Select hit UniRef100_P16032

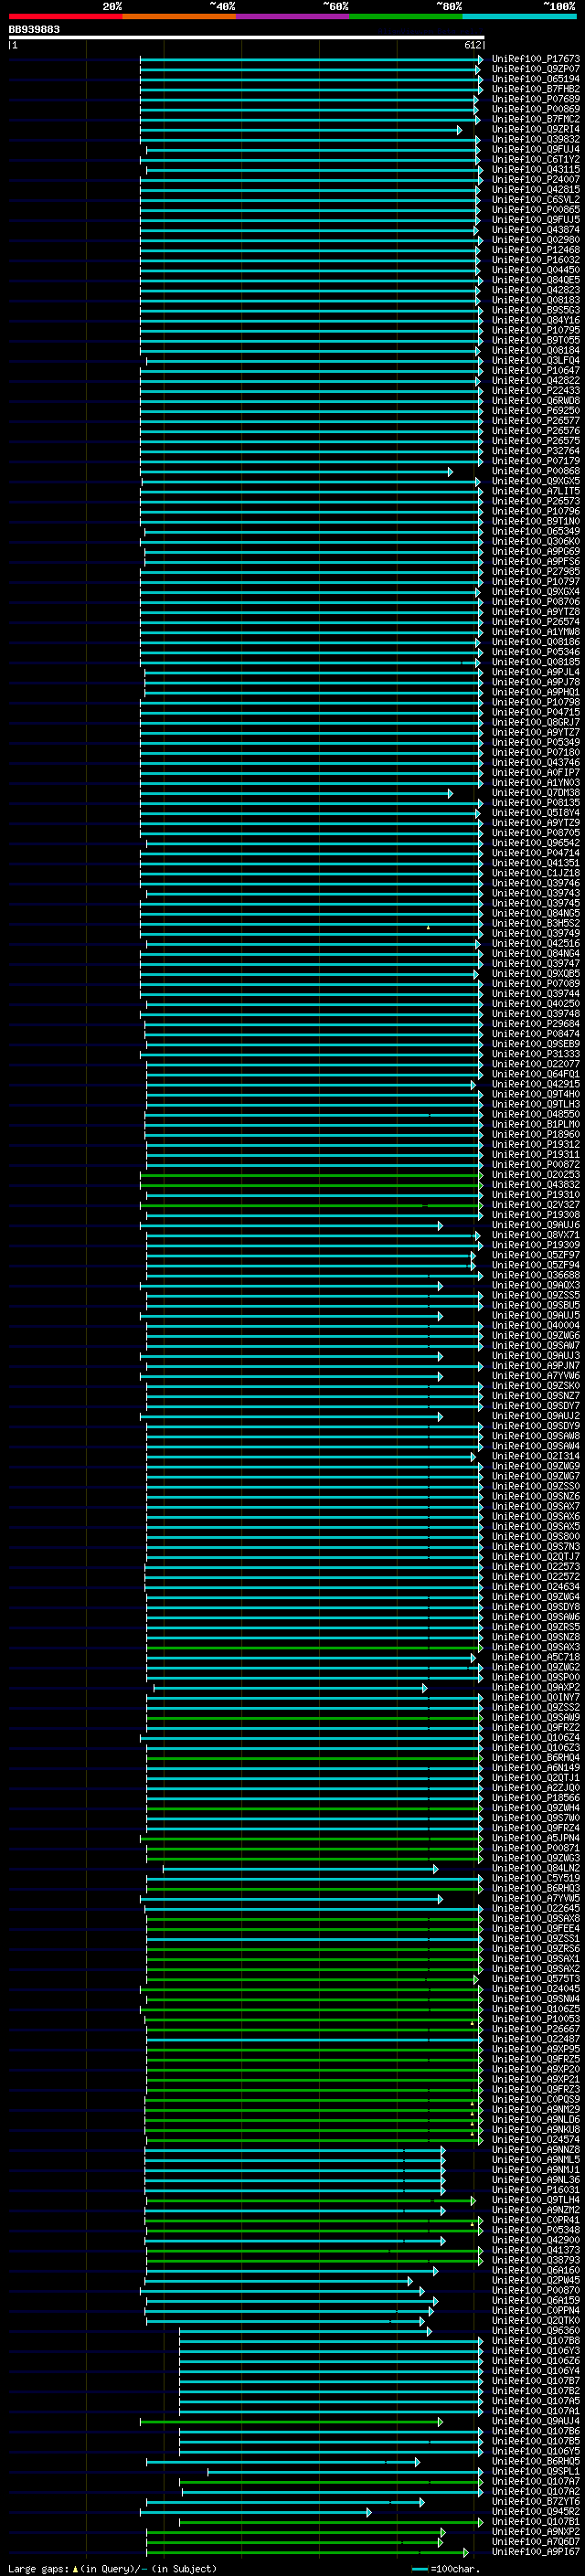tap(535, 260)
